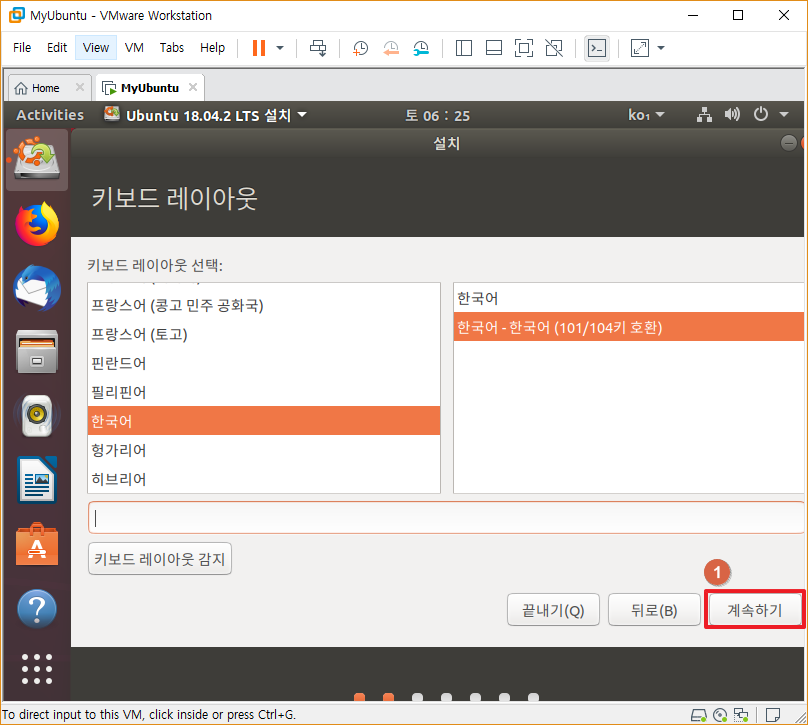Enter full screen mode

[524, 48]
